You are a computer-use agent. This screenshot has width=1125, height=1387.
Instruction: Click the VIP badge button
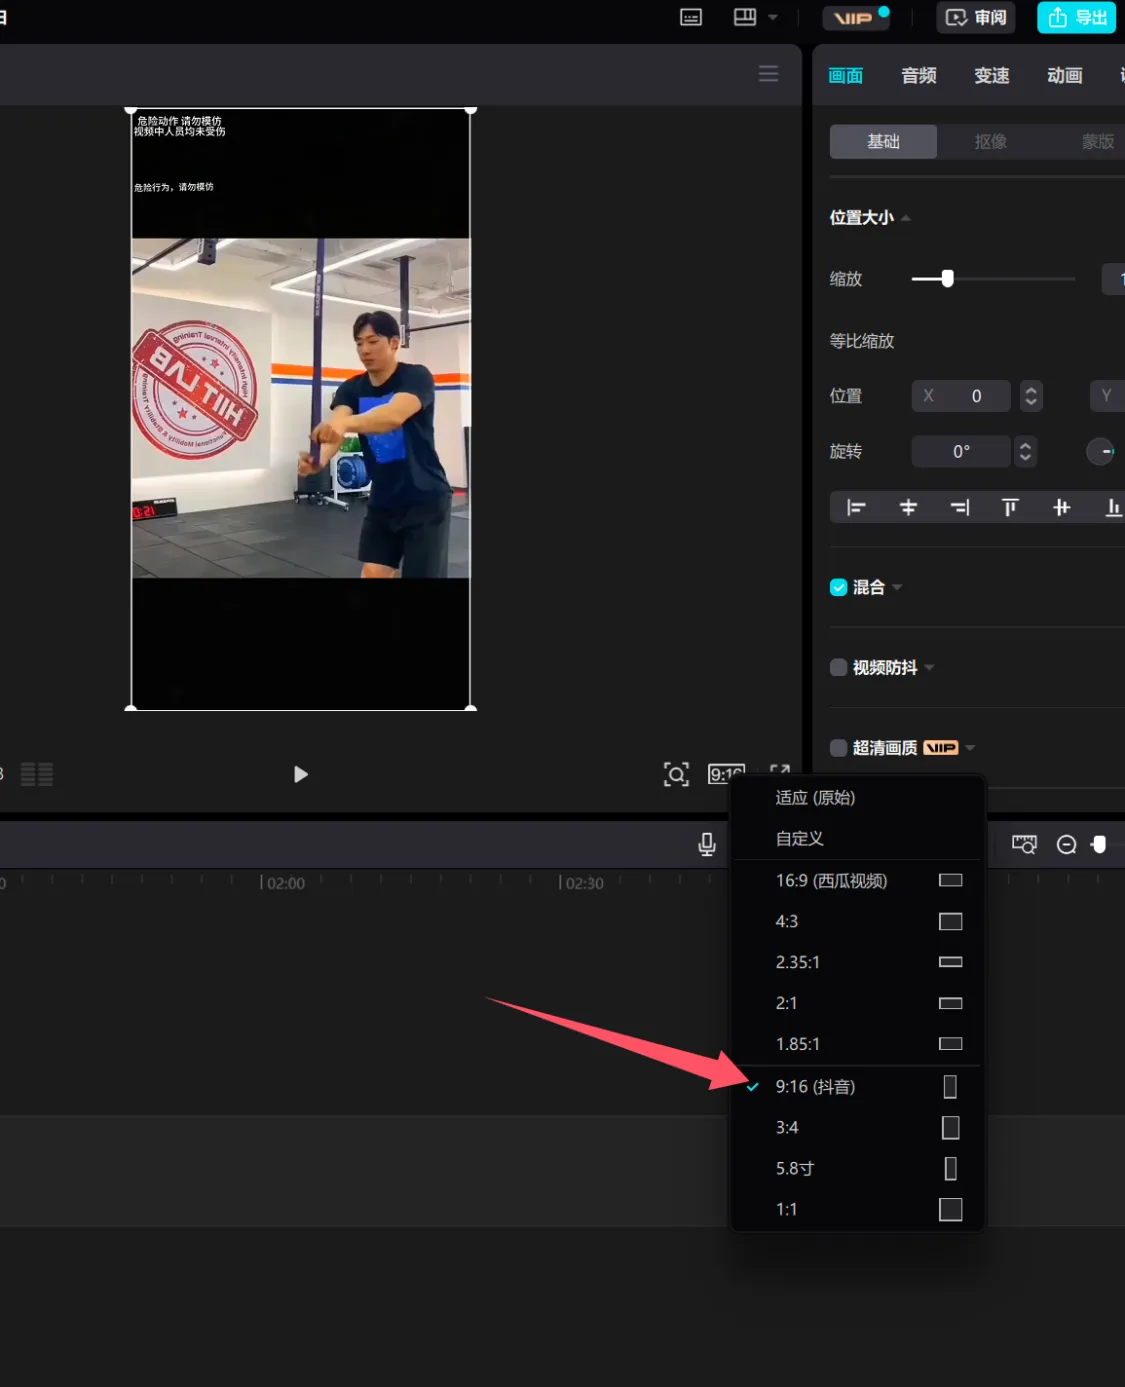coord(855,18)
